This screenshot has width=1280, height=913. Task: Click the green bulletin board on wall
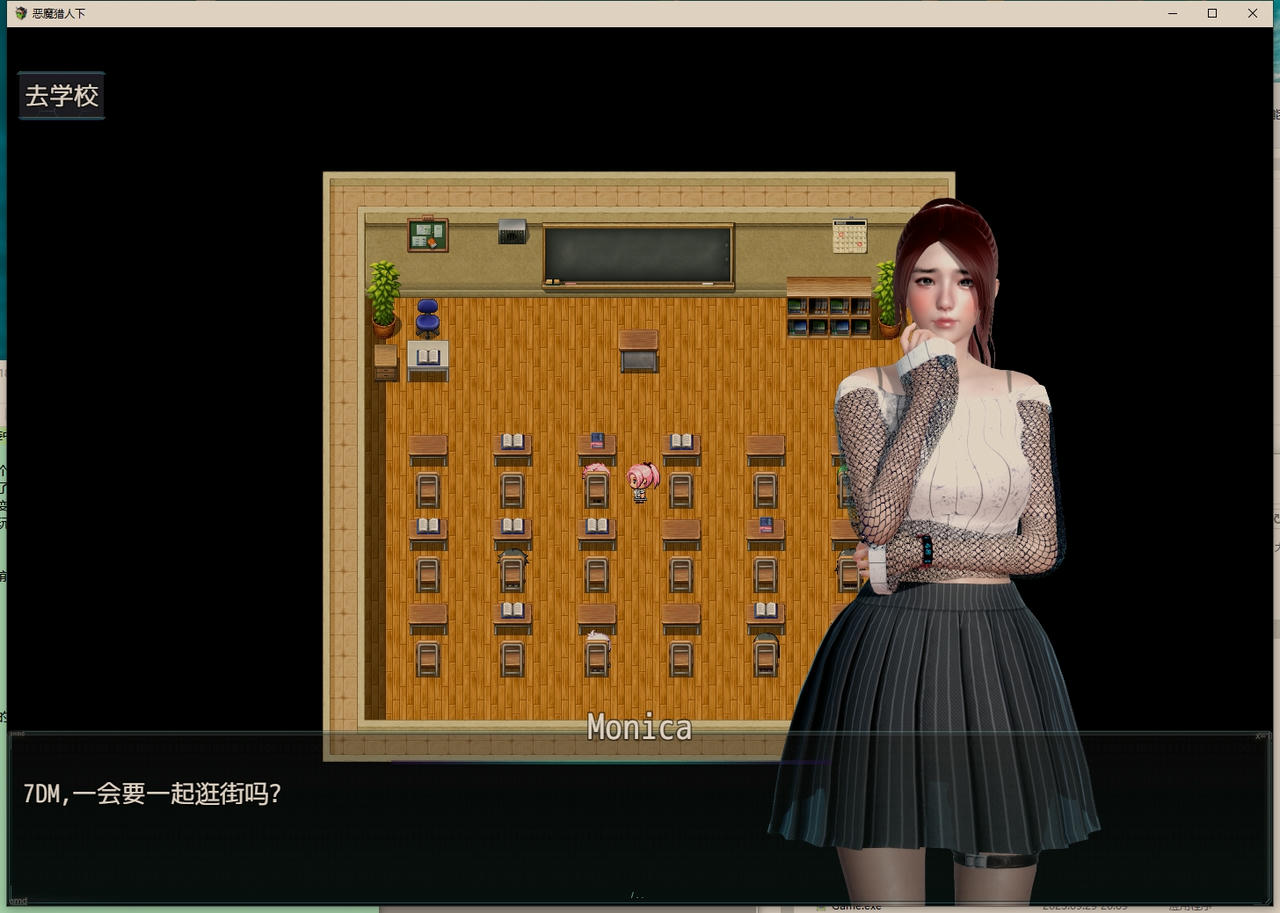428,235
